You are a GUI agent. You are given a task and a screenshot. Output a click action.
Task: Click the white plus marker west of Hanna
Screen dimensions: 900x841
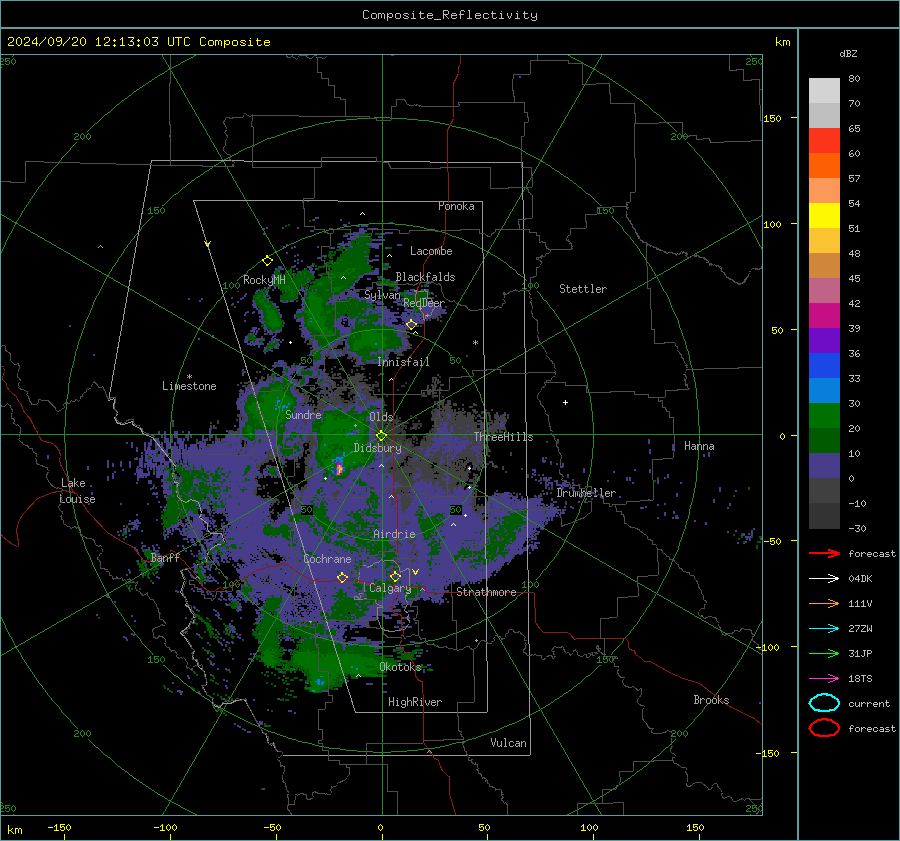pyautogui.click(x=565, y=402)
